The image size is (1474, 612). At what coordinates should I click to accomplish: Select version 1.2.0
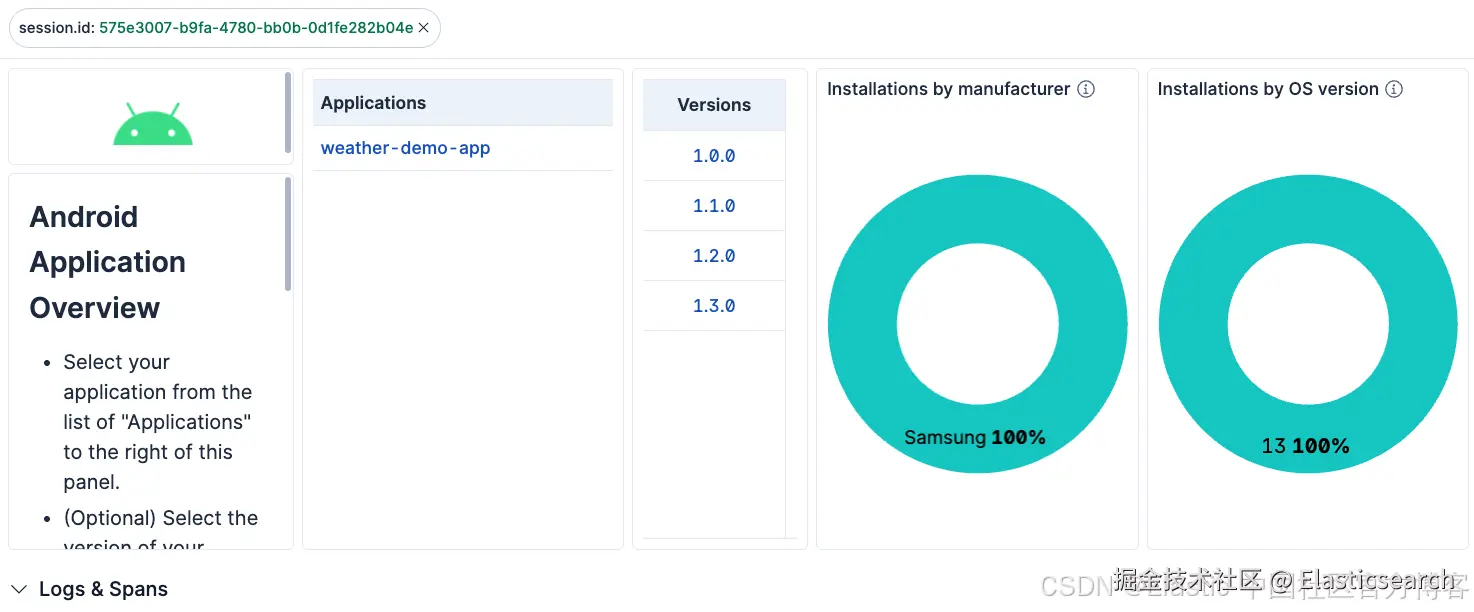click(714, 256)
